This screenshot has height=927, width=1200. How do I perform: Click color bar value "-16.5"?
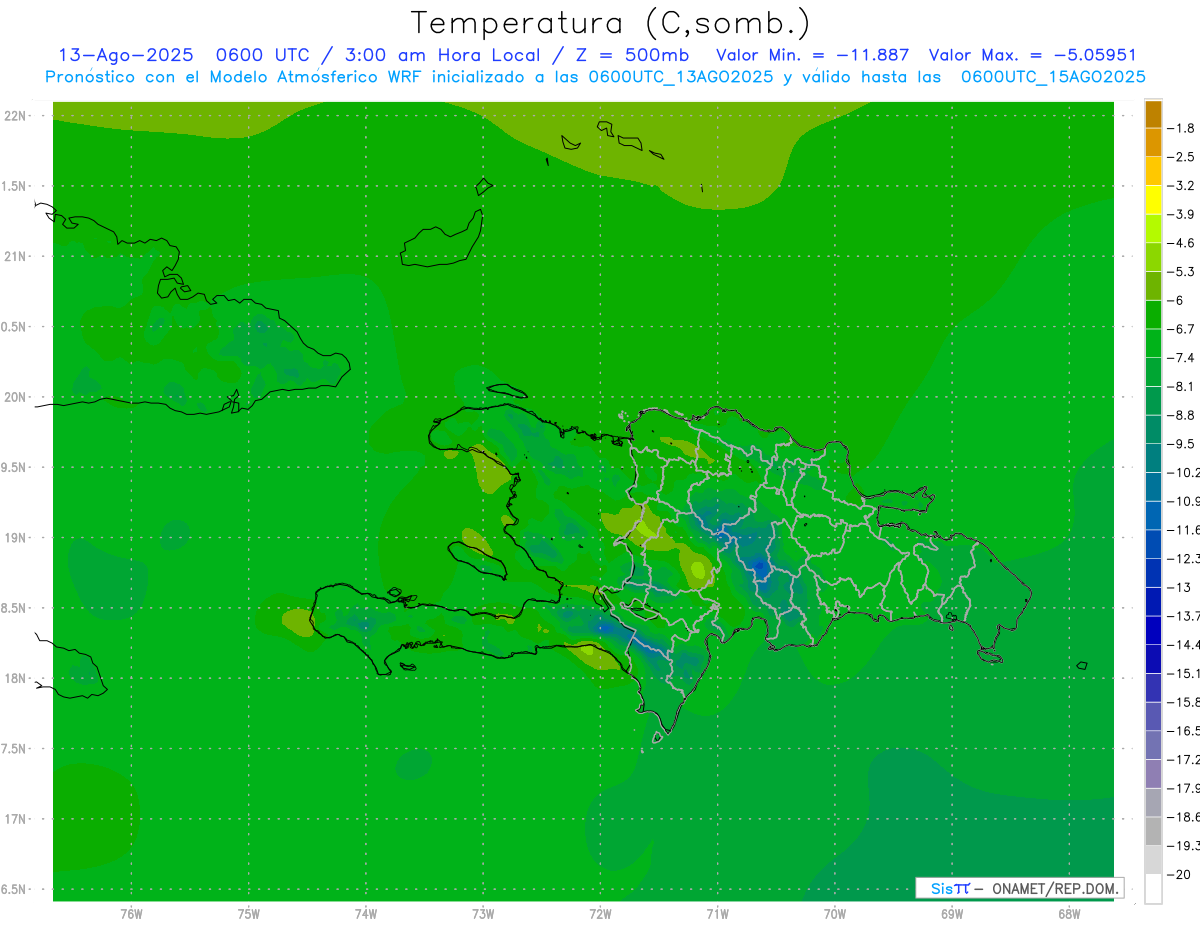(x=1184, y=731)
